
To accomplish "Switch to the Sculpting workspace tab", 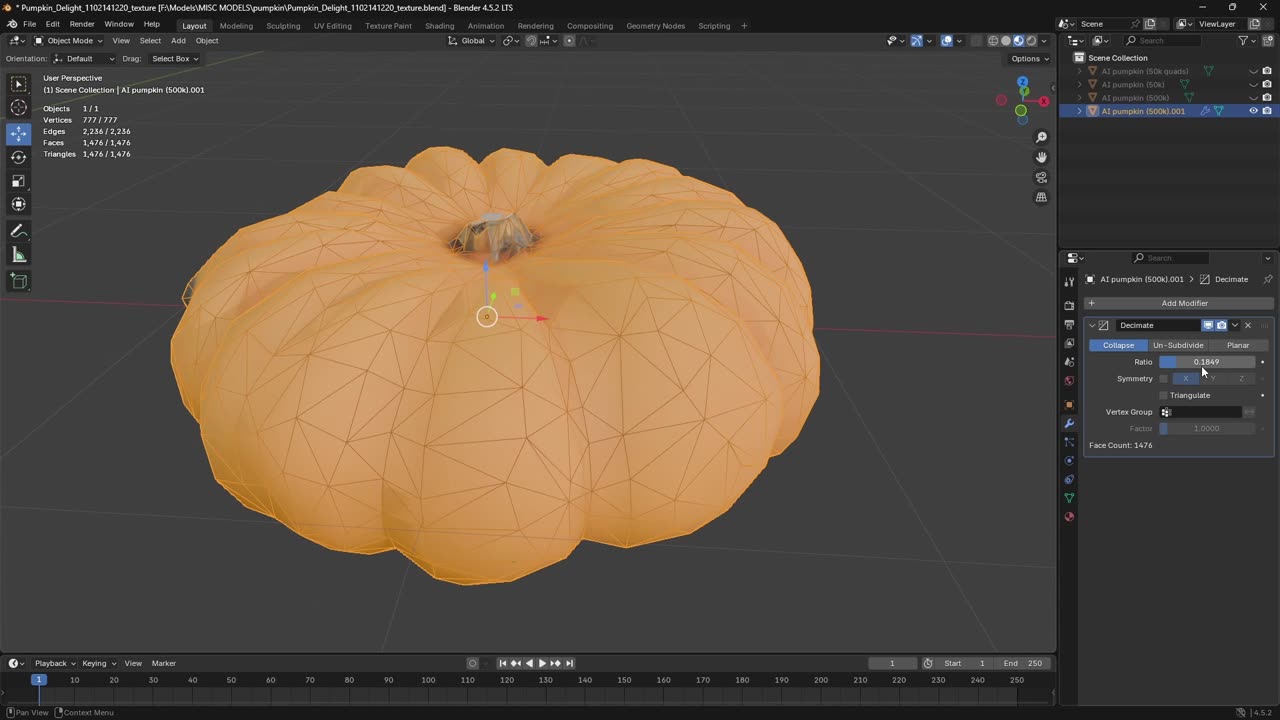I will (x=283, y=26).
